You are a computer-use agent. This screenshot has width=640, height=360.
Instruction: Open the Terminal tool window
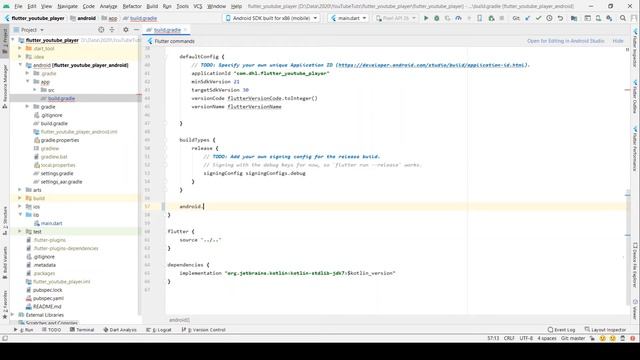pos(82,330)
